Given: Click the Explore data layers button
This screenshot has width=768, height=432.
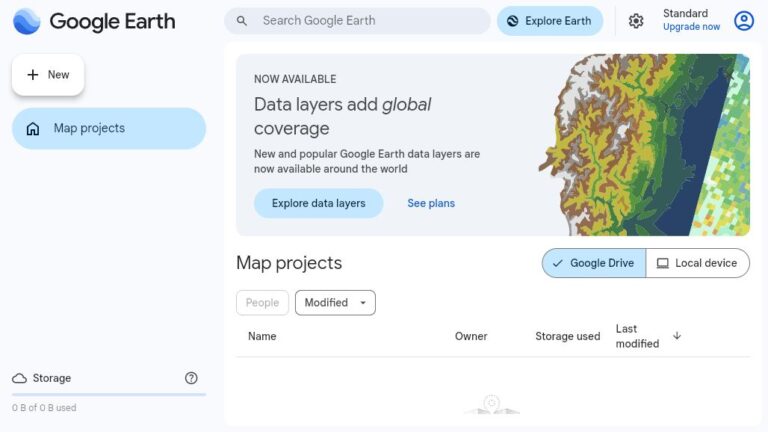Looking at the screenshot, I should tap(318, 203).
